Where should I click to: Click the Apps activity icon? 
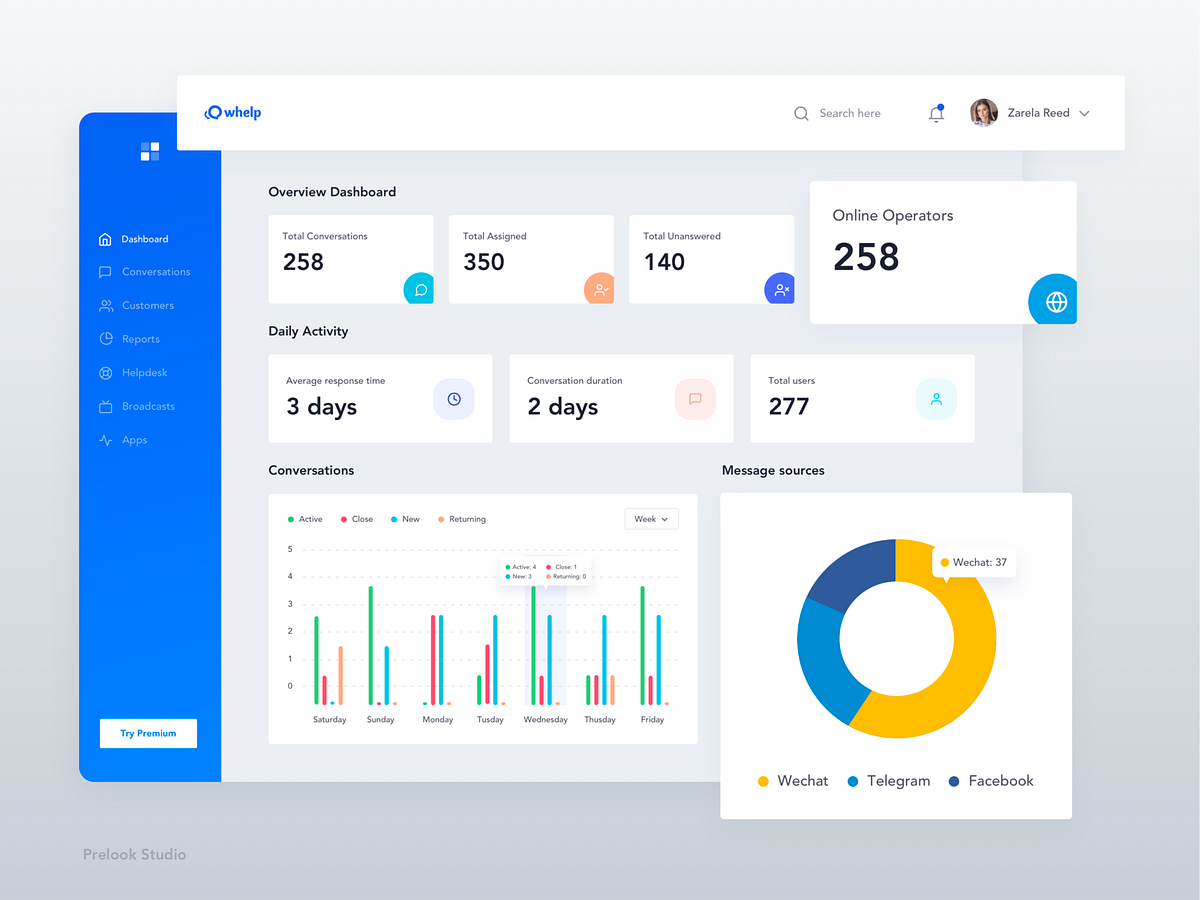(x=106, y=439)
